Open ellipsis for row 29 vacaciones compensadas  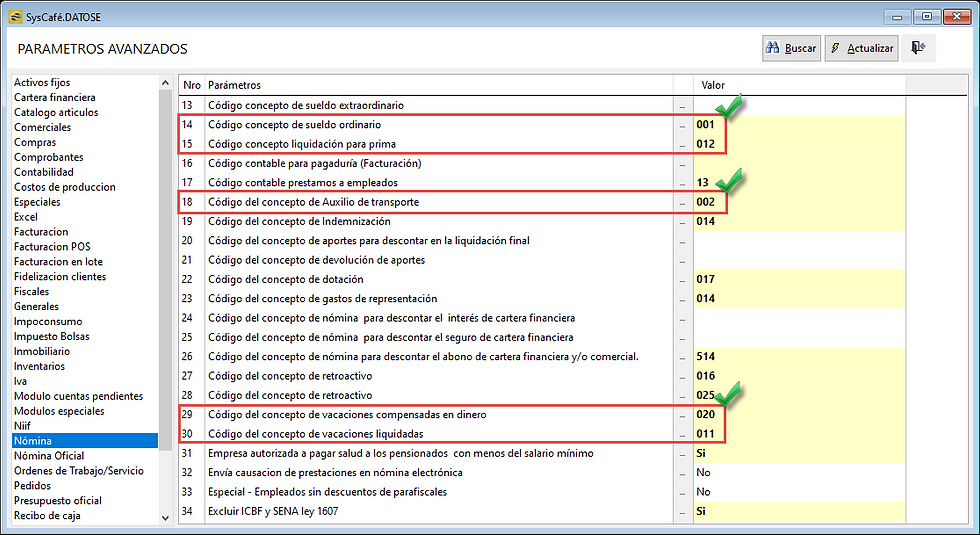point(683,415)
